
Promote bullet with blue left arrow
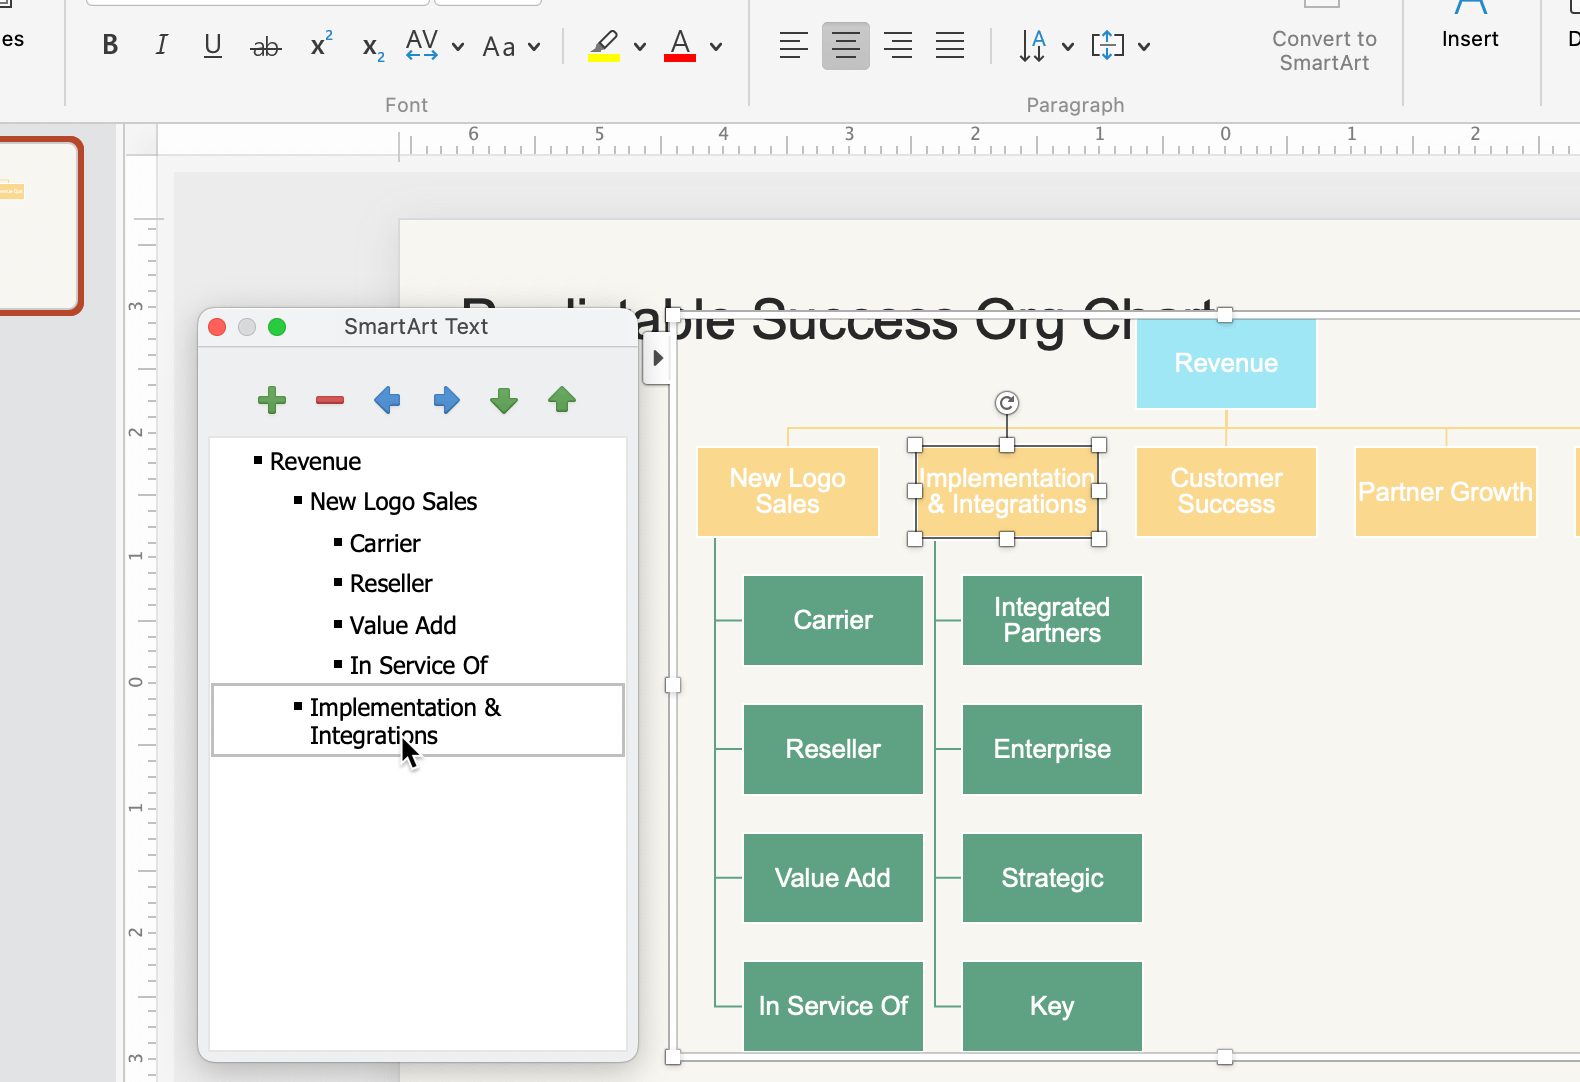[387, 401]
